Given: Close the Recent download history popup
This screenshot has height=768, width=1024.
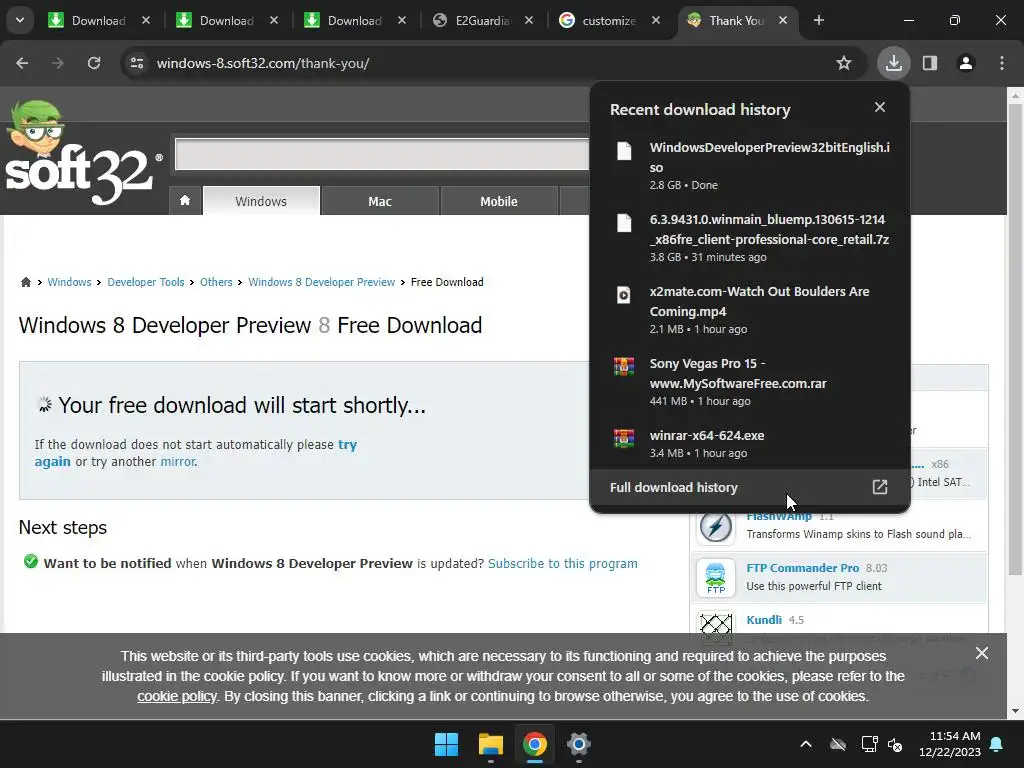Looking at the screenshot, I should pos(880,107).
